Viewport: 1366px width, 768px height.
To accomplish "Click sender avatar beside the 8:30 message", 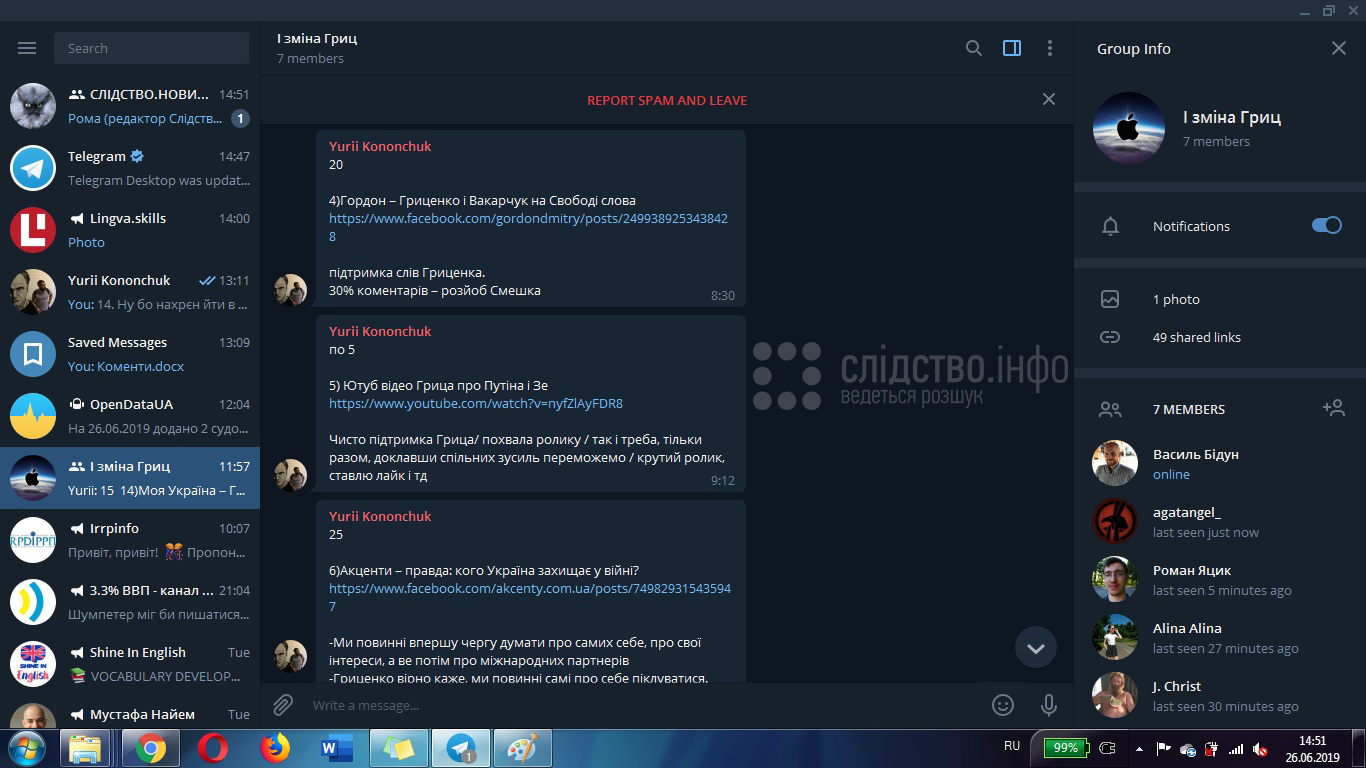I will (291, 290).
